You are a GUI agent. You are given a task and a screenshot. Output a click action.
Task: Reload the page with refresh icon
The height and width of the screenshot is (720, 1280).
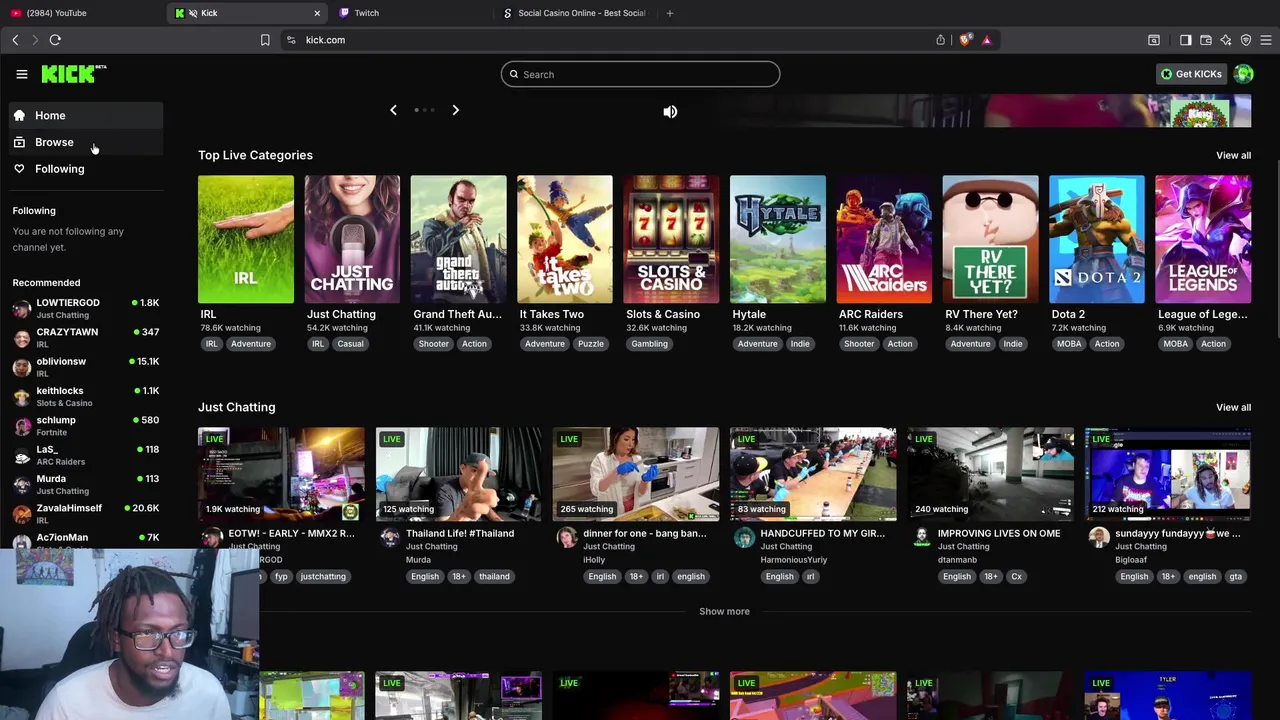point(55,40)
